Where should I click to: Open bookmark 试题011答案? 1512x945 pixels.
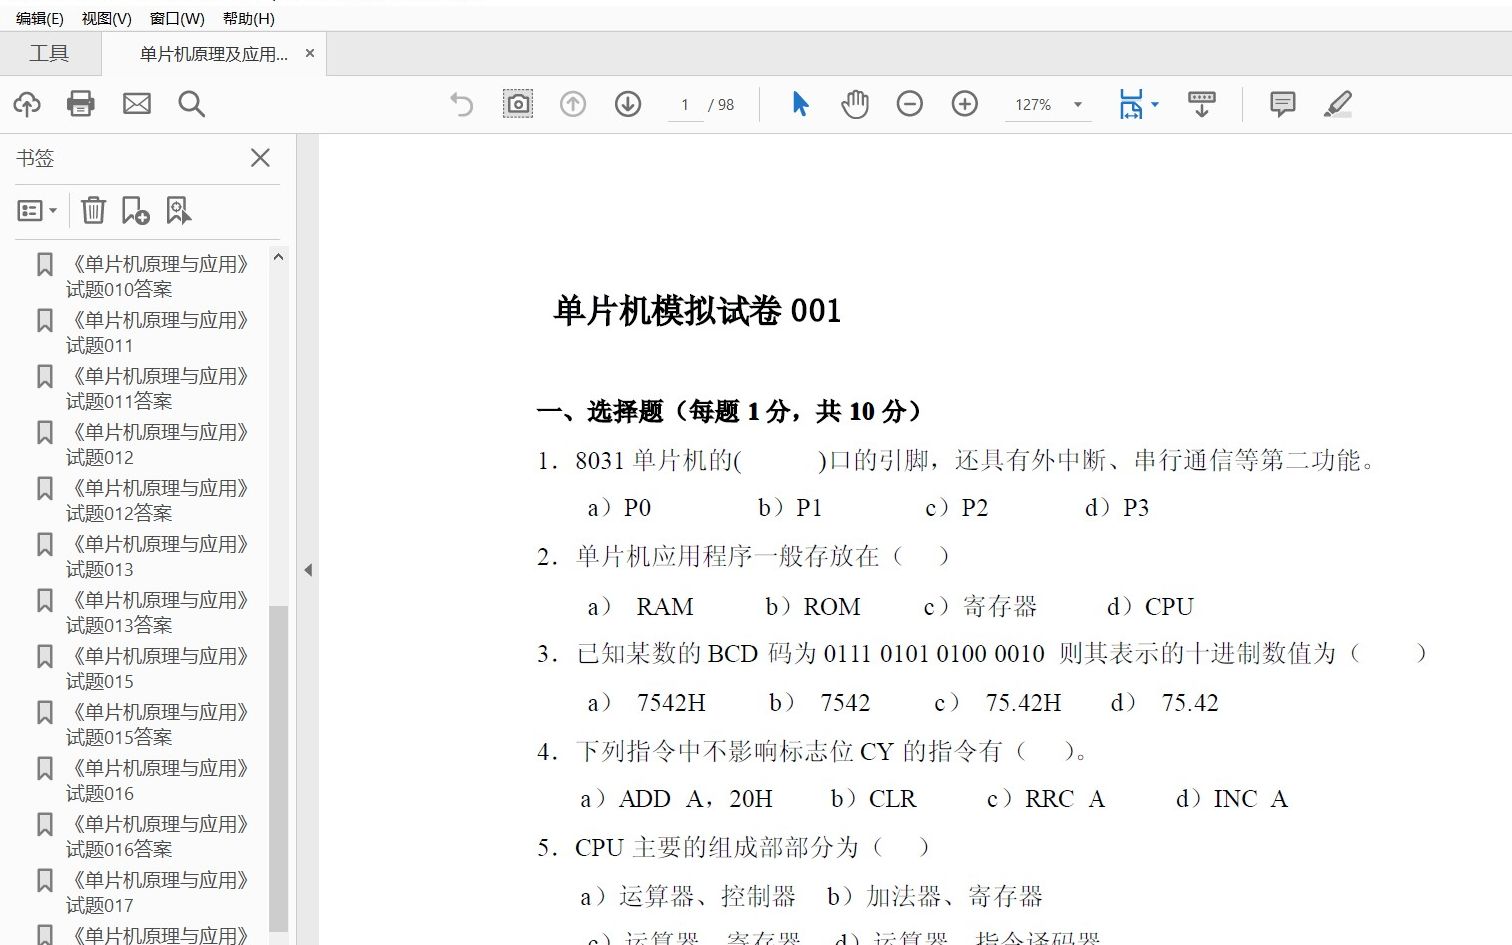[155, 389]
